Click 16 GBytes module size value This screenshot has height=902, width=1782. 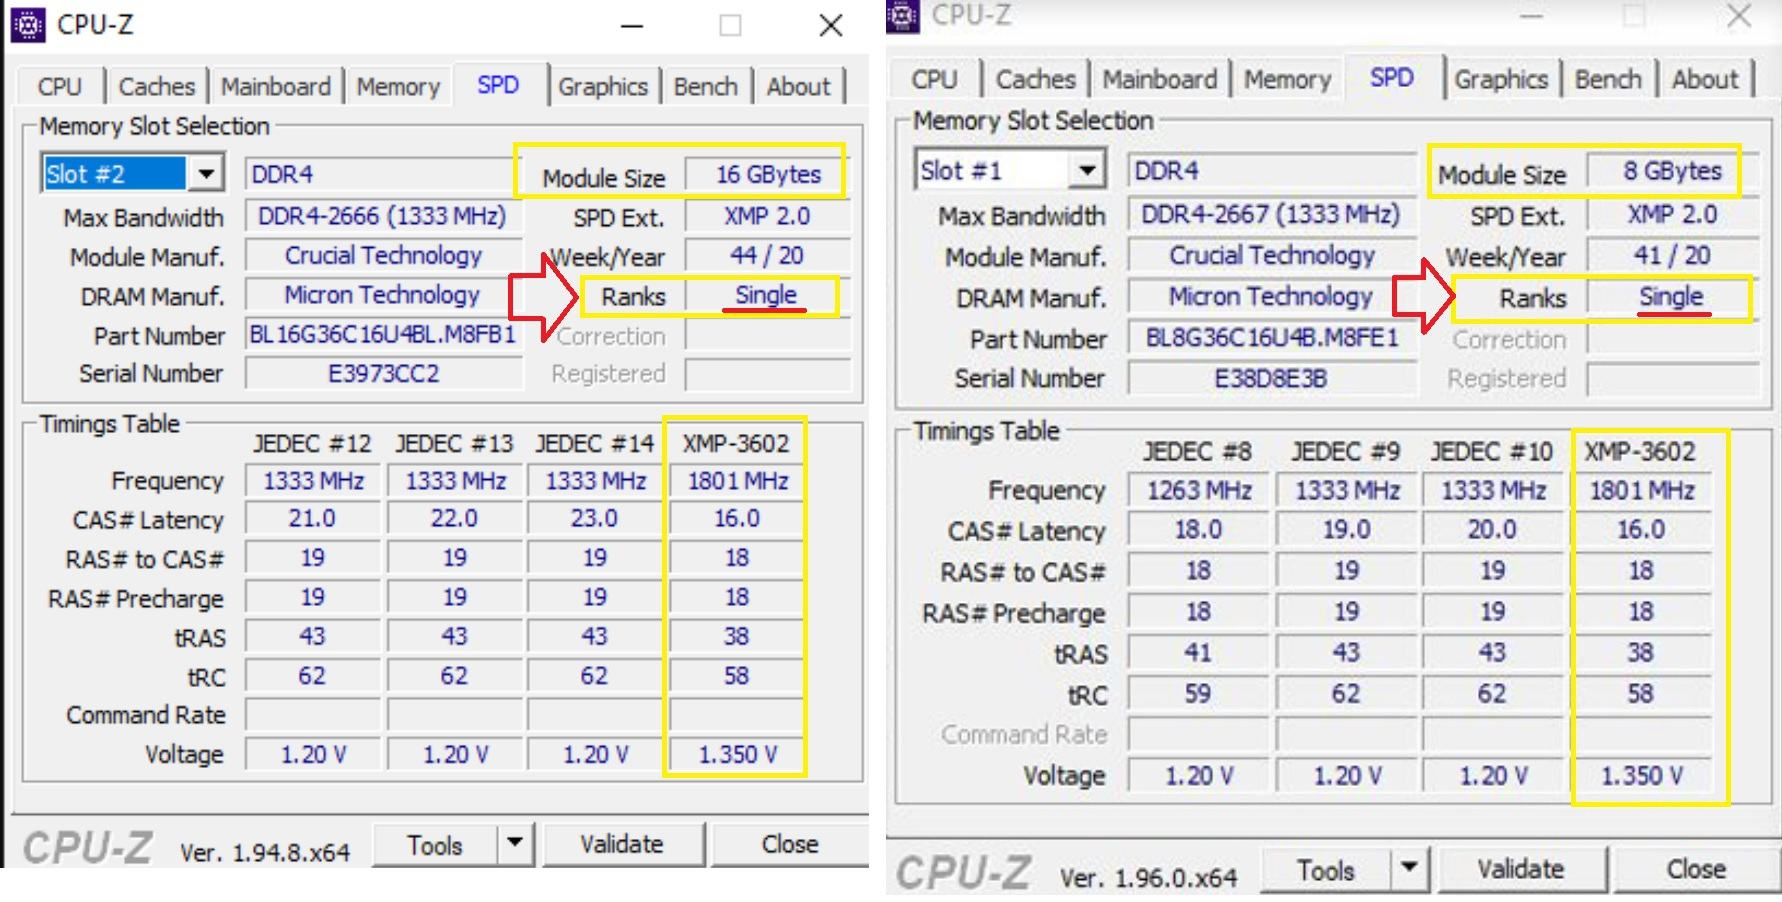(x=768, y=175)
